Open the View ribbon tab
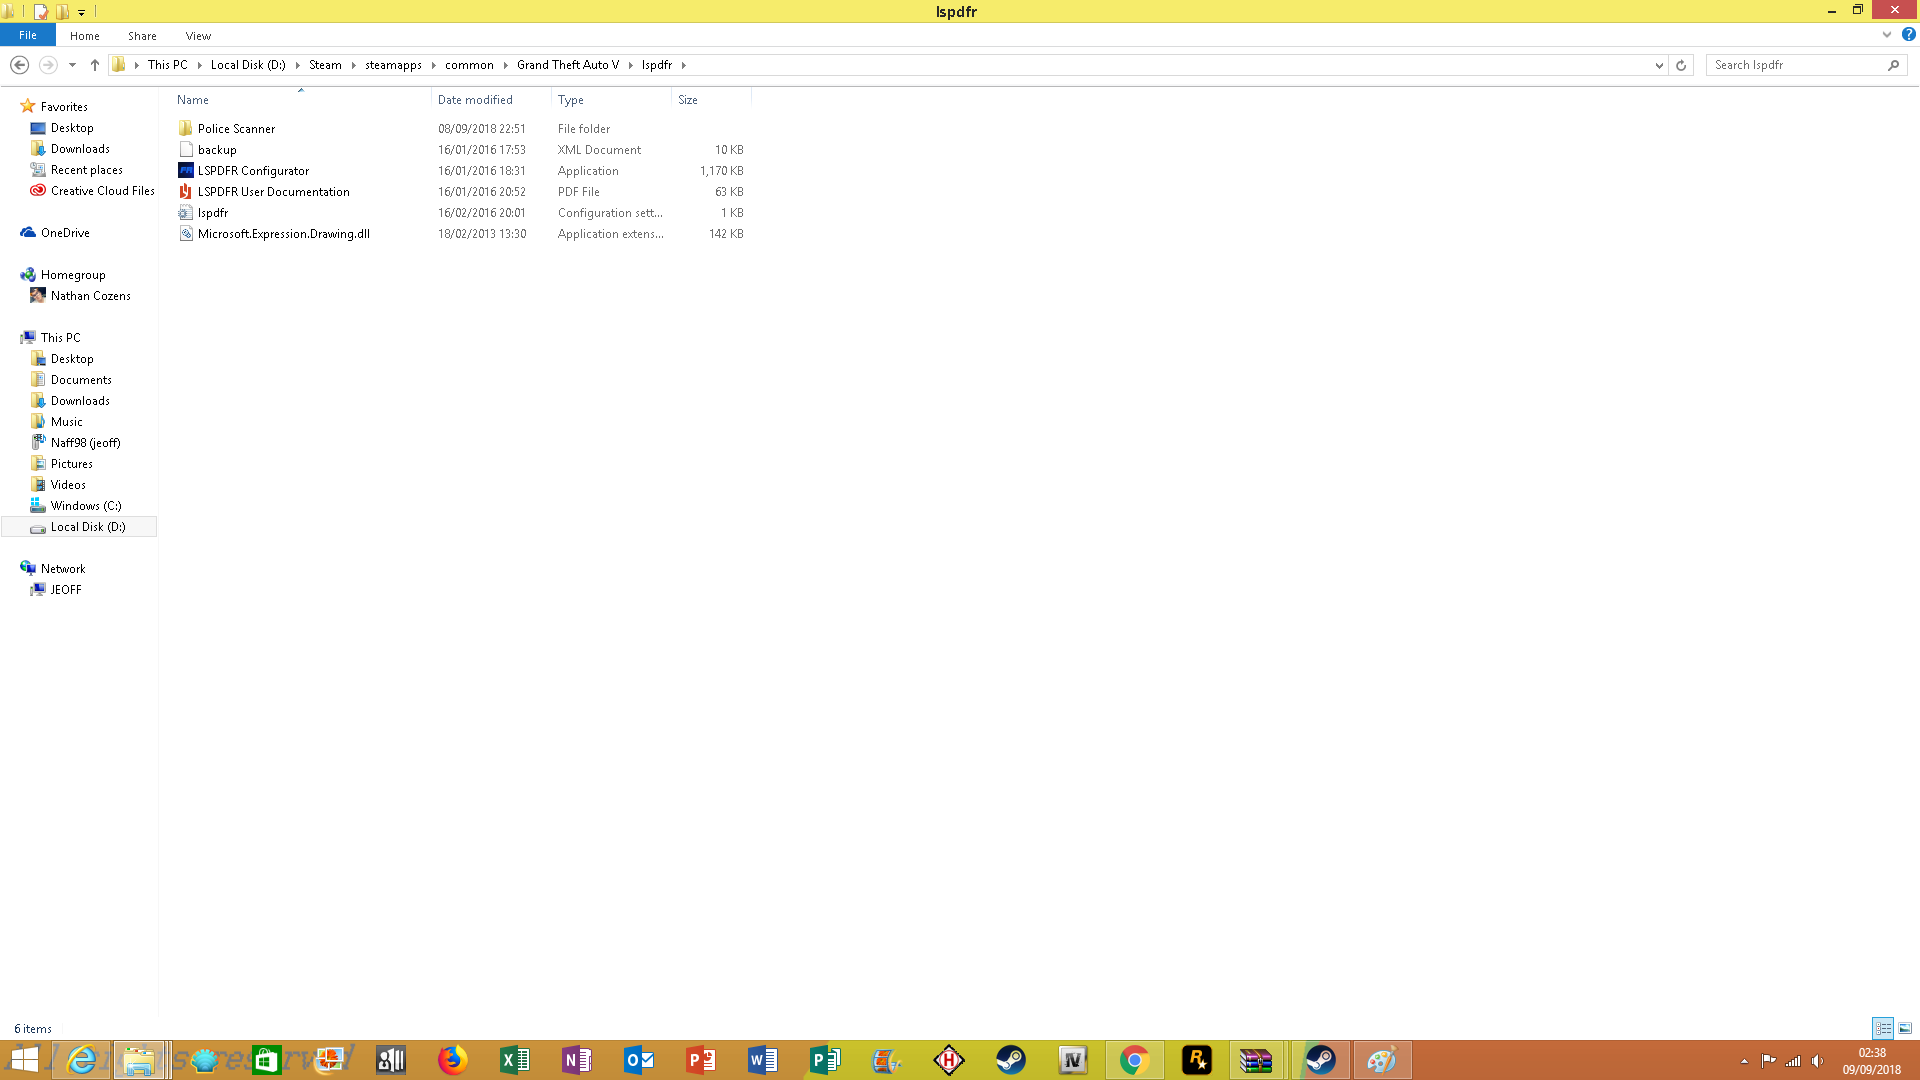 [198, 36]
